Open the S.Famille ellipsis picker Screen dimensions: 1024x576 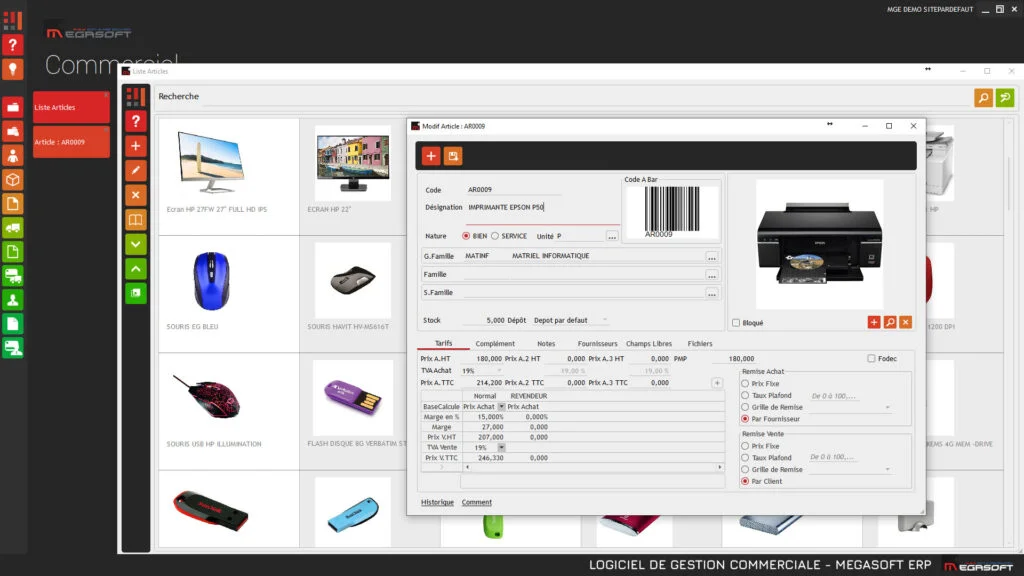coord(712,293)
